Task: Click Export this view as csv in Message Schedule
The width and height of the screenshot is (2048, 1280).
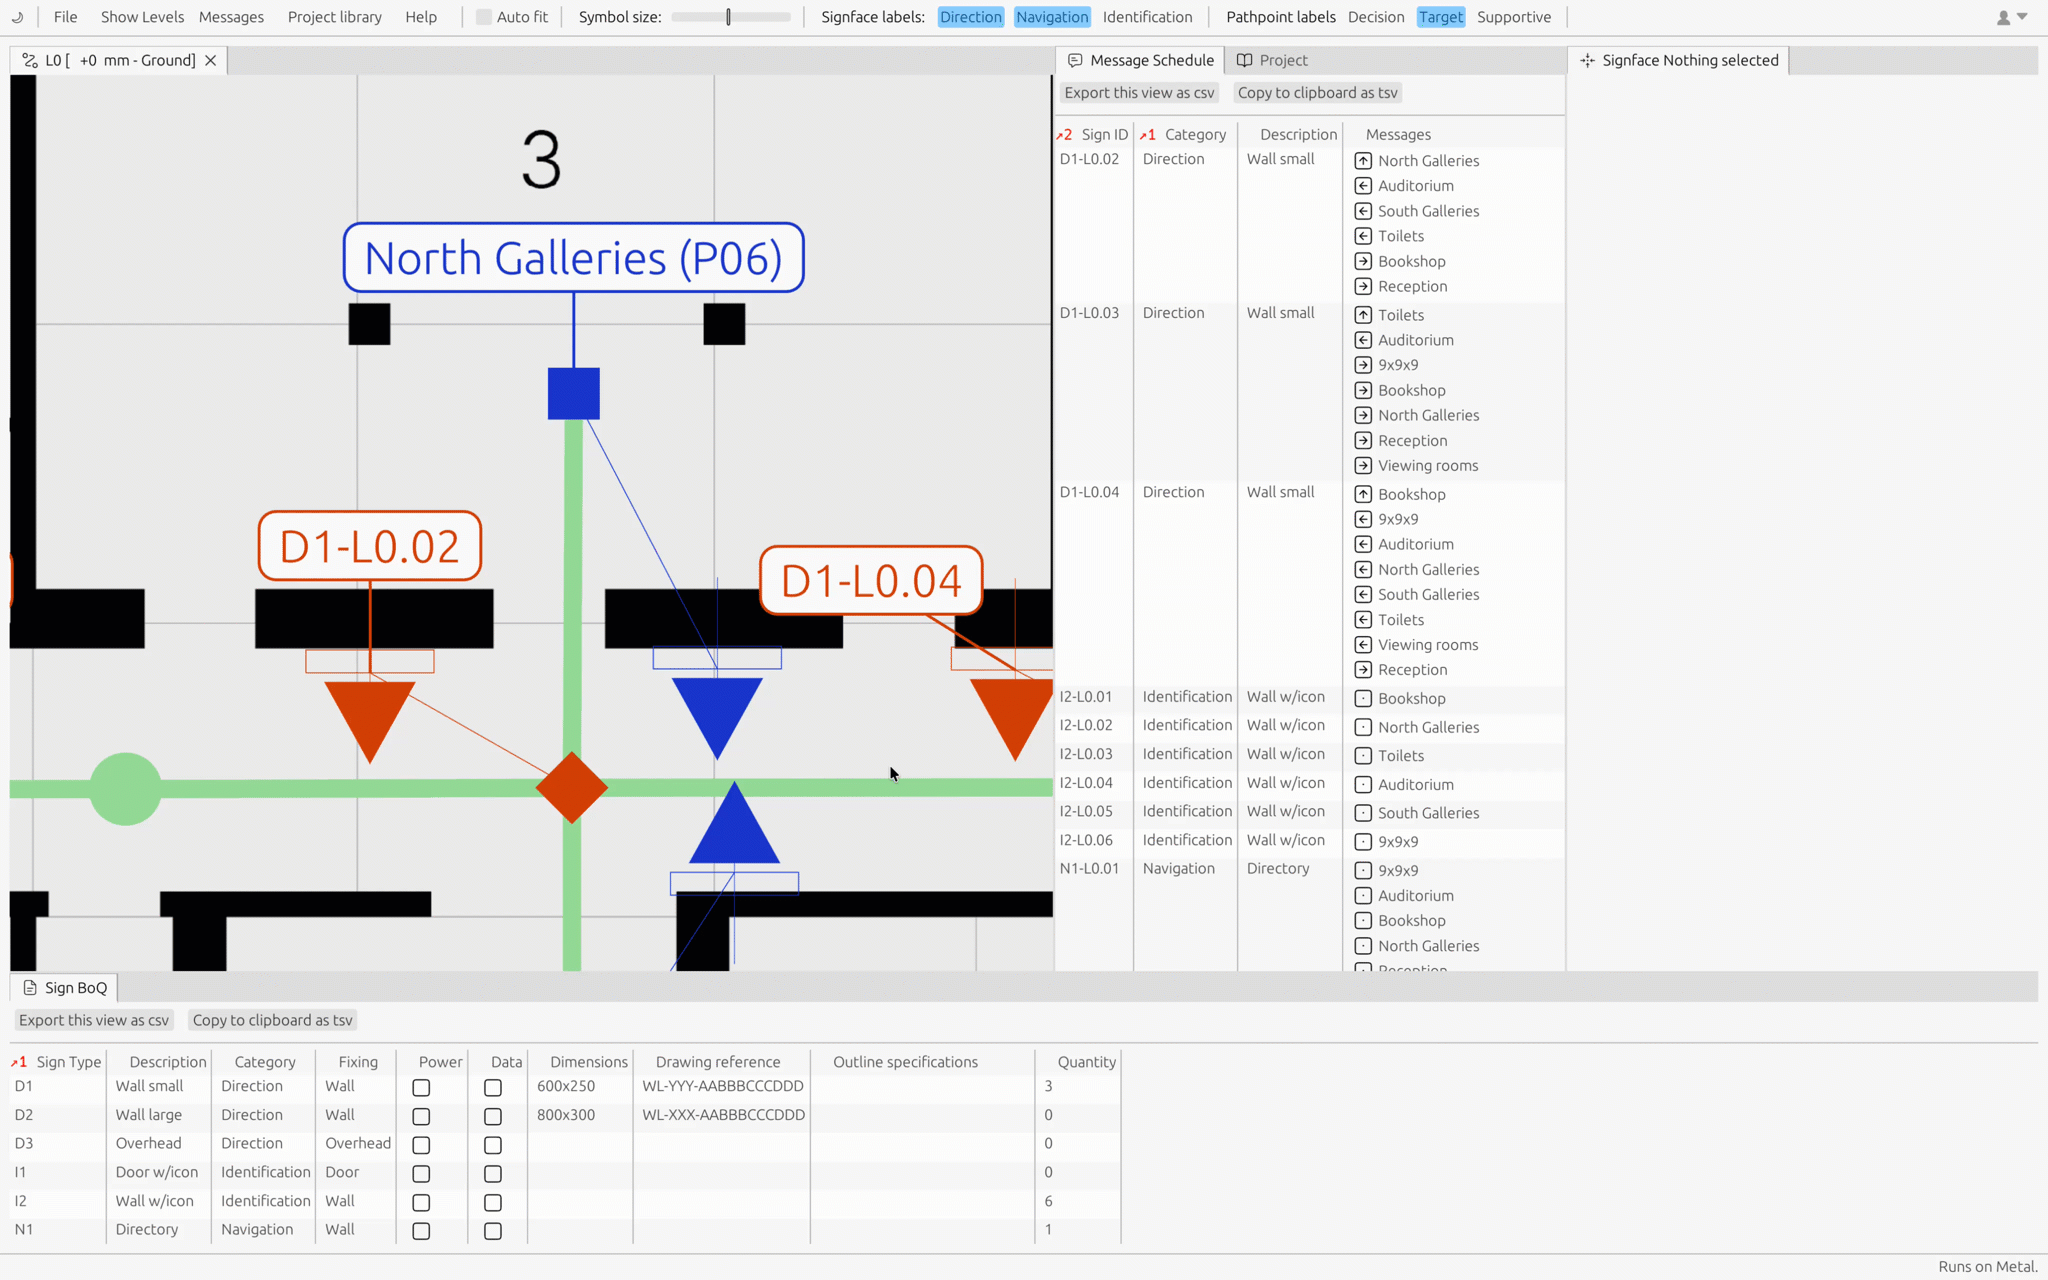Action: 1138,93
